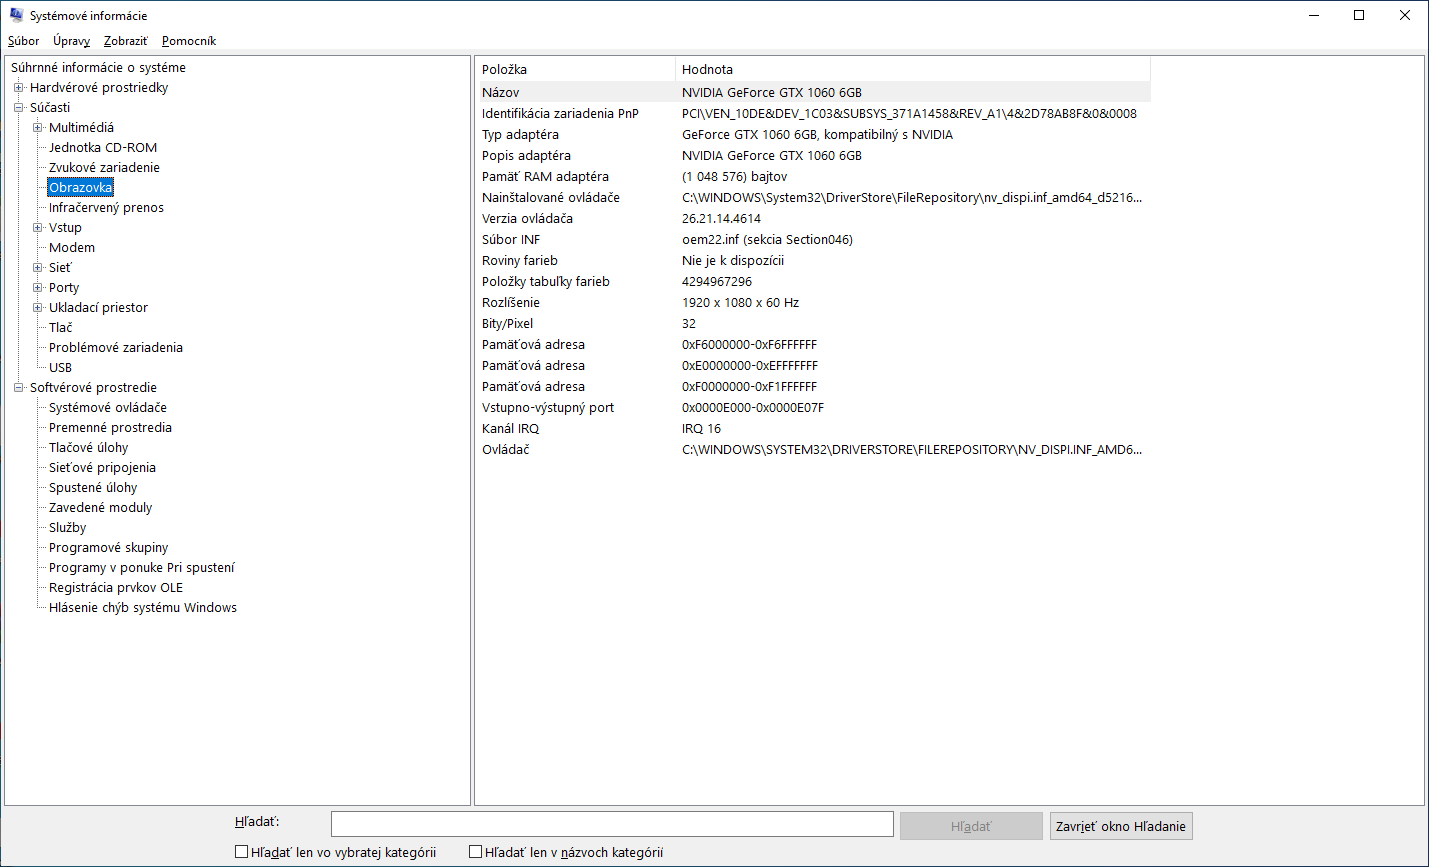Click the Hľadať button
The image size is (1429, 867).
(x=971, y=826)
